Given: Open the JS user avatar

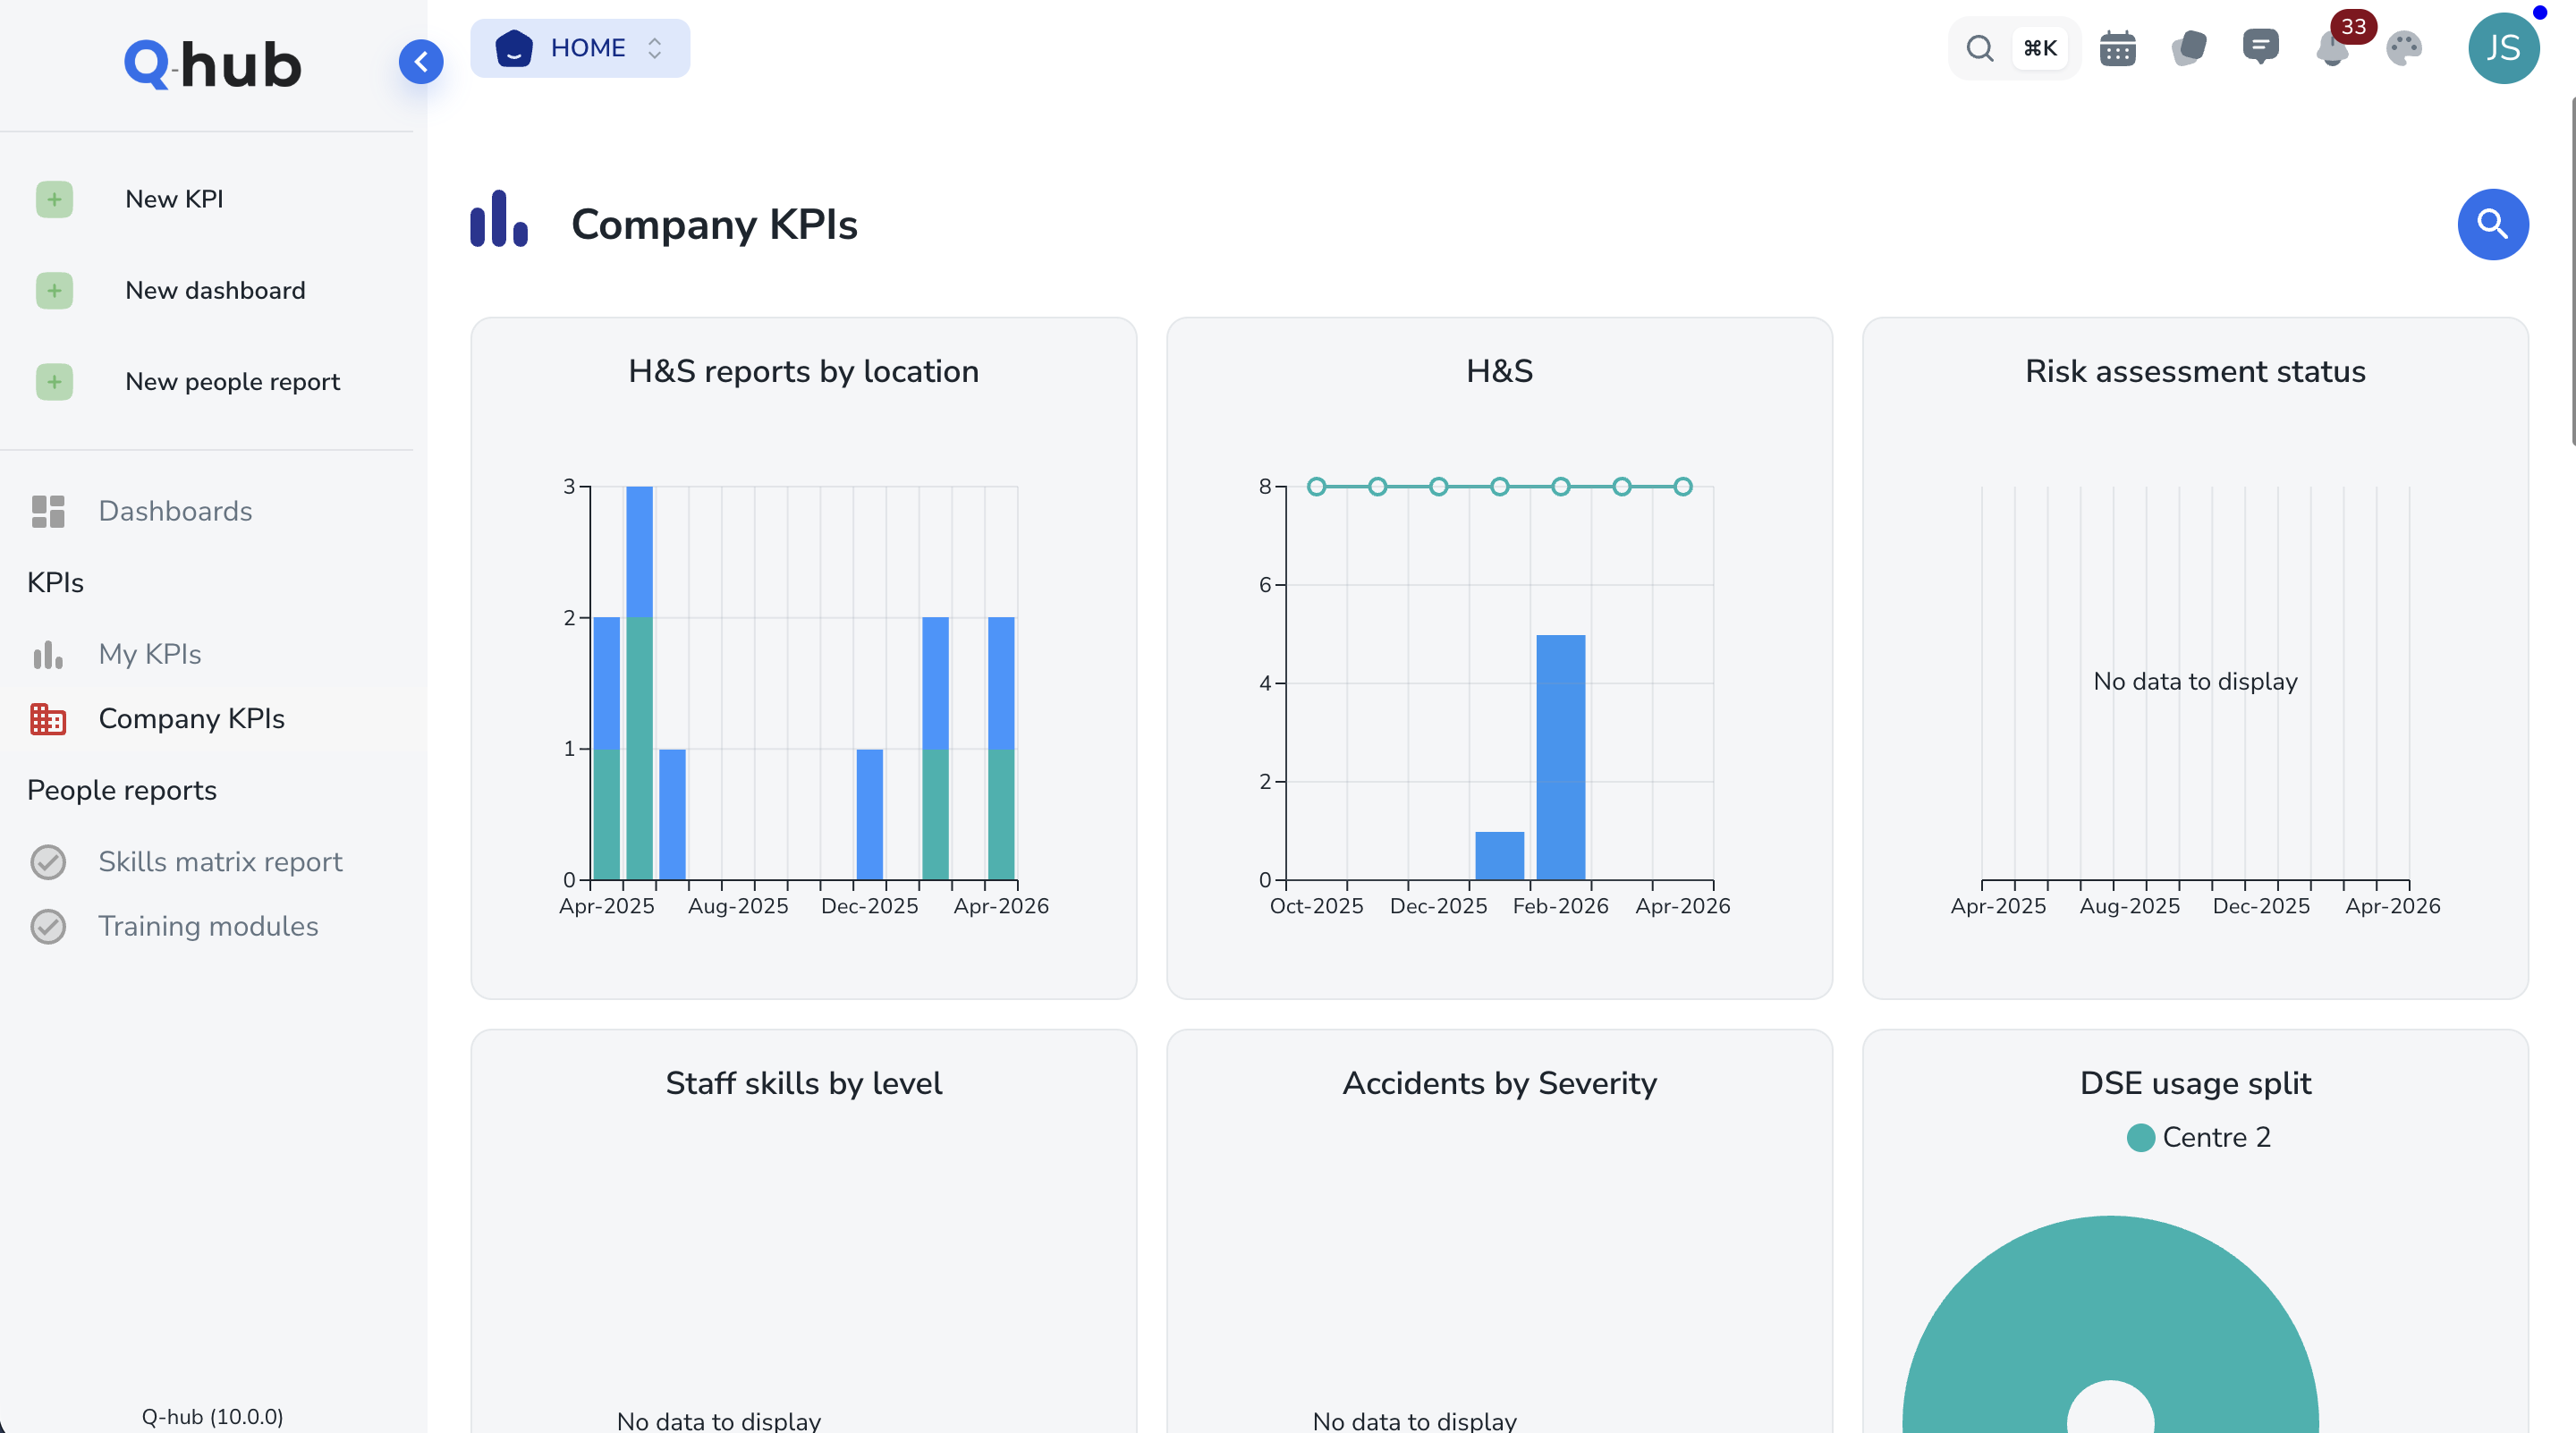Looking at the screenshot, I should coord(2505,47).
